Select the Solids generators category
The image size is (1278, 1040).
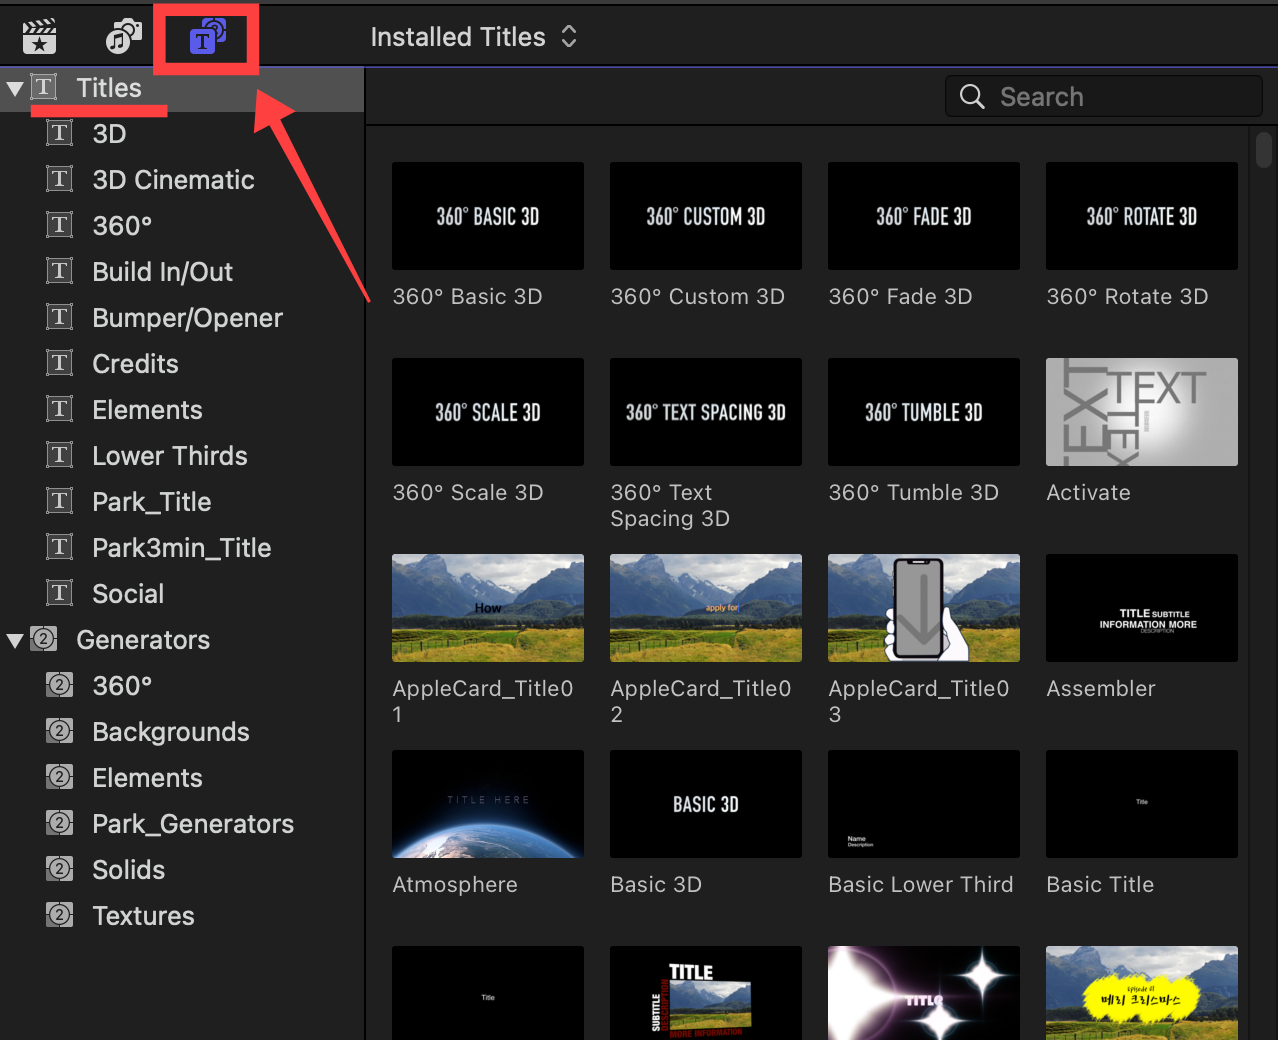click(x=128, y=870)
